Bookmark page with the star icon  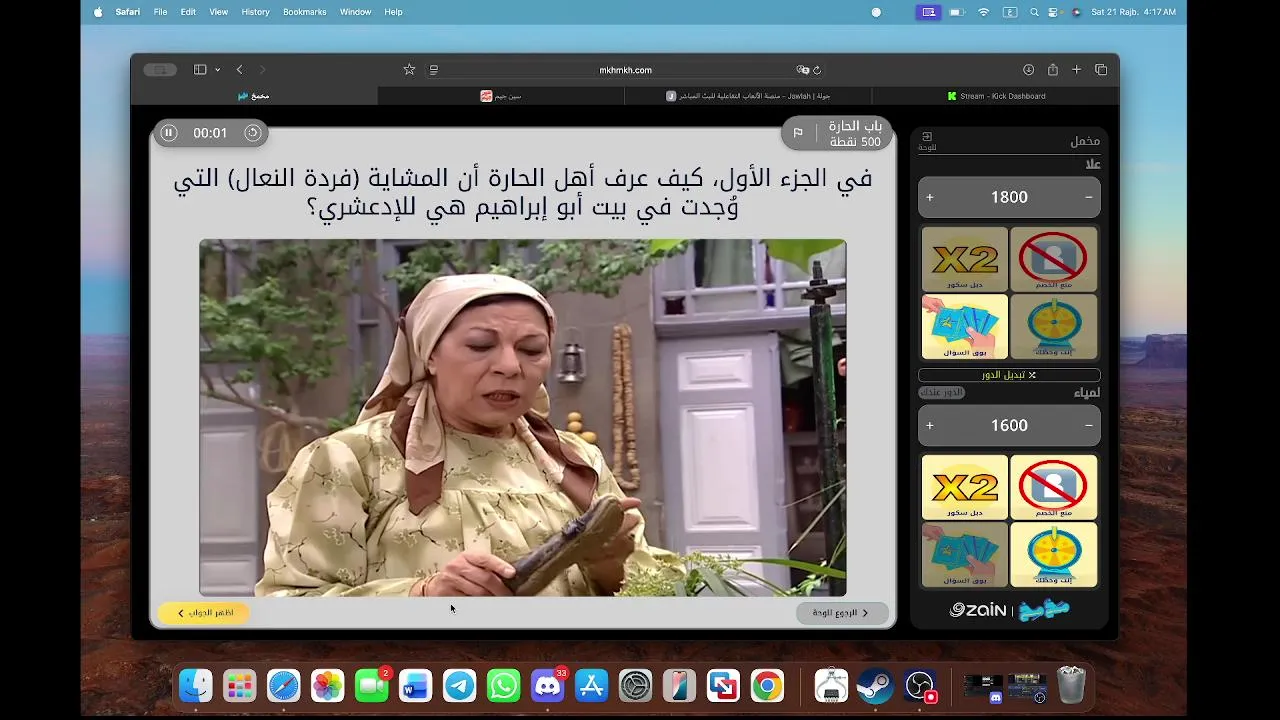(x=409, y=70)
